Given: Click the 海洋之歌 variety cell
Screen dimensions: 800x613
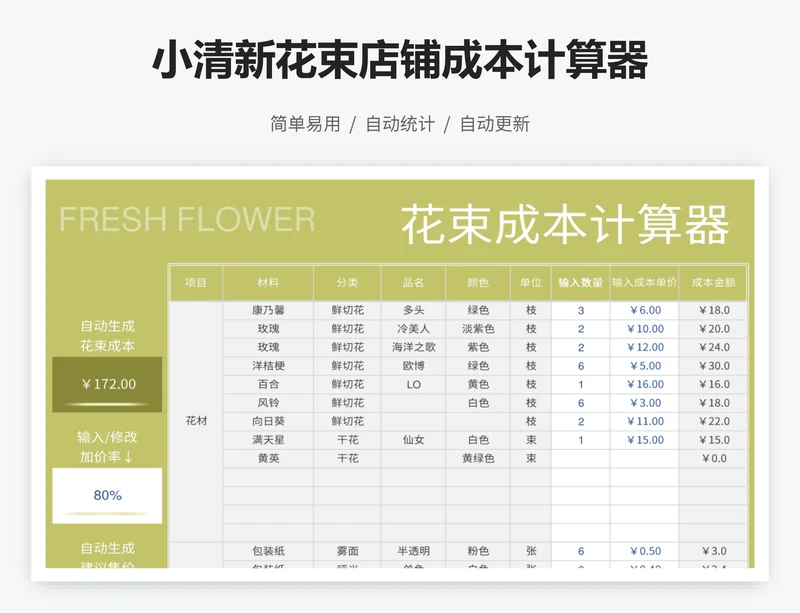Looking at the screenshot, I should pyautogui.click(x=413, y=348).
